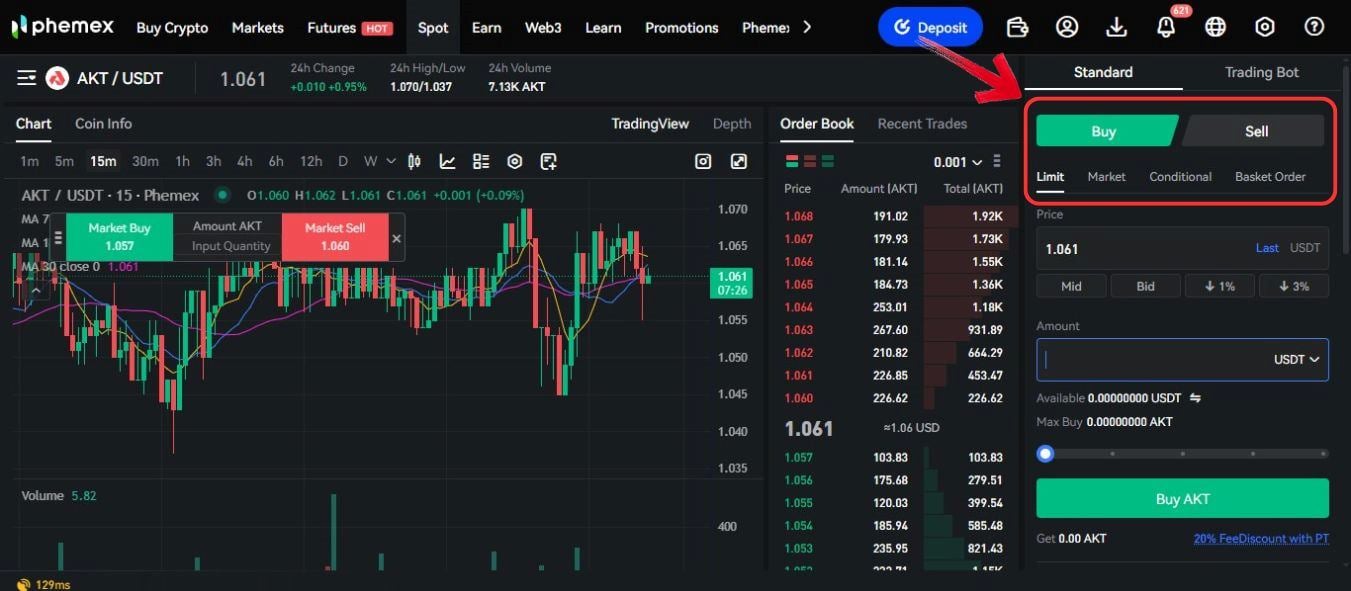This screenshot has height=591, width=1351.
Task: Click the download app icon
Action: [x=1117, y=27]
